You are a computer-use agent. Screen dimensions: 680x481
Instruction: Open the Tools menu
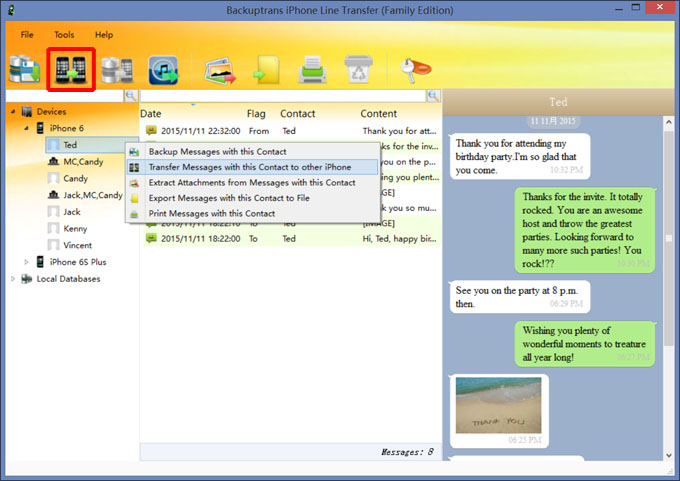coord(64,35)
